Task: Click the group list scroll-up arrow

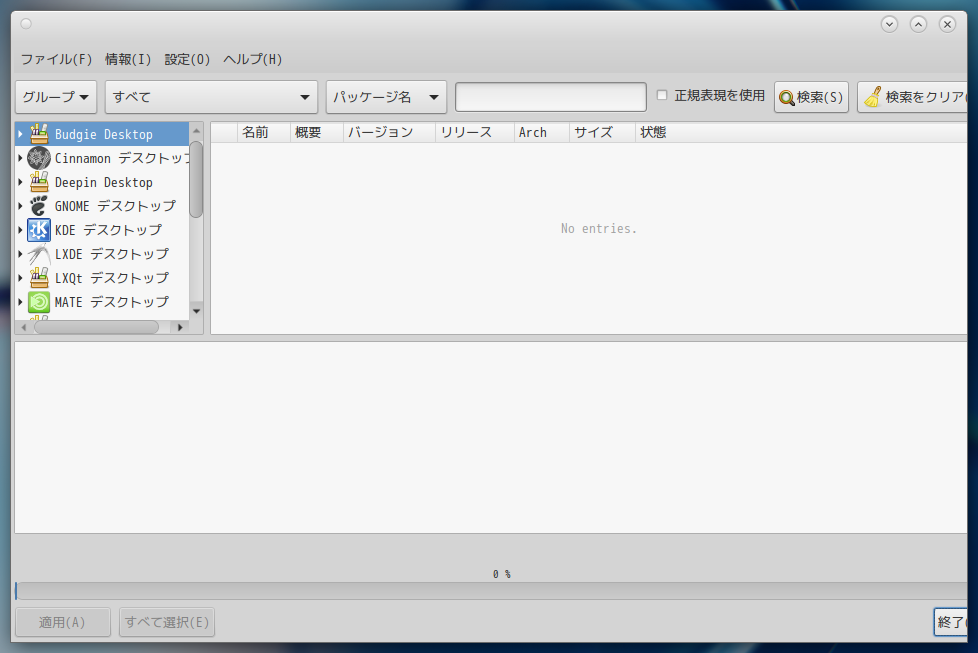Action: (x=196, y=131)
